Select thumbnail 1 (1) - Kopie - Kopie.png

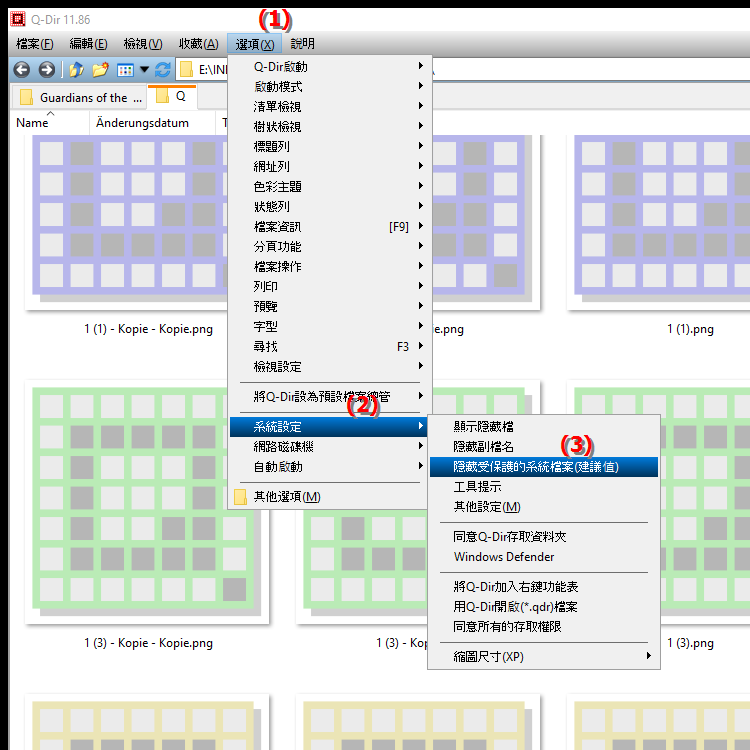(127, 222)
